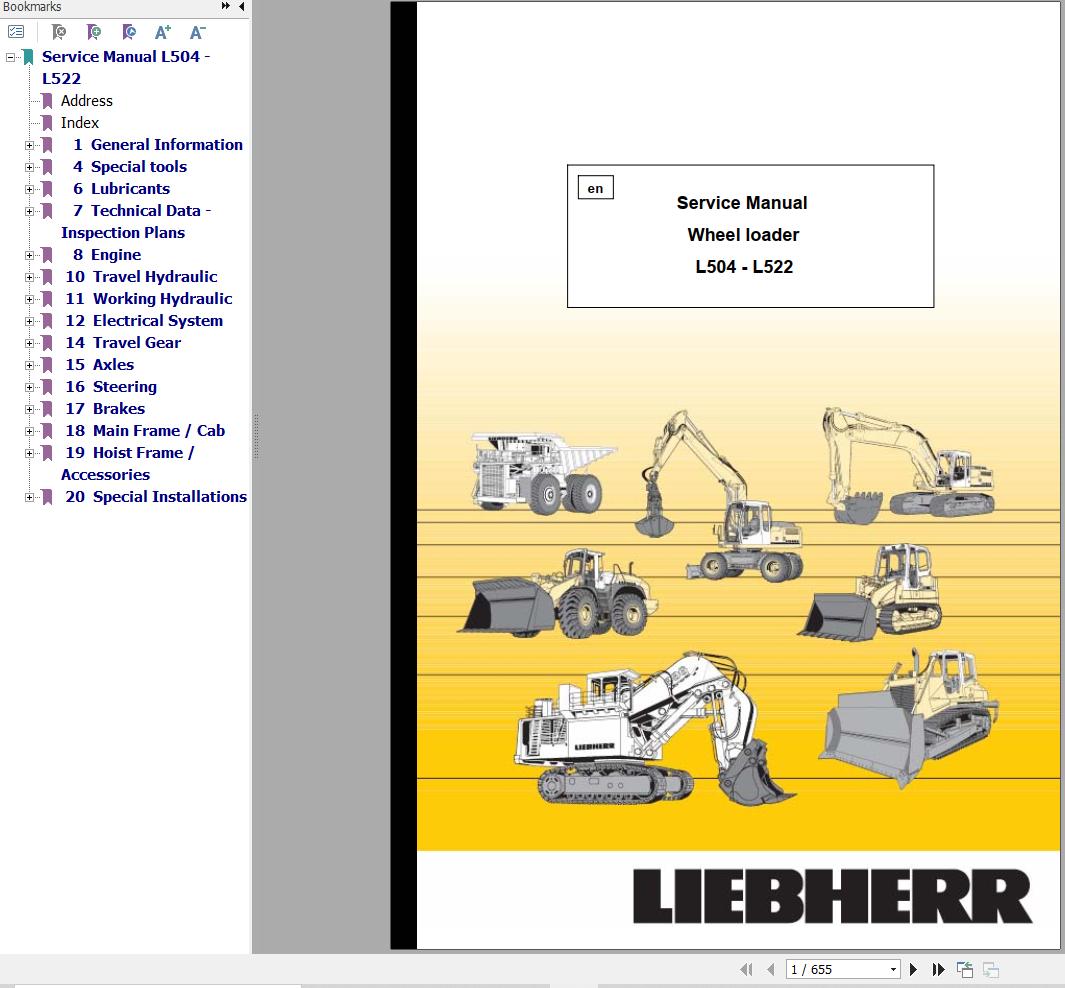Screen dimensions: 1065x988
Task: Open the 12 Electrical System bookmark
Action: point(144,321)
